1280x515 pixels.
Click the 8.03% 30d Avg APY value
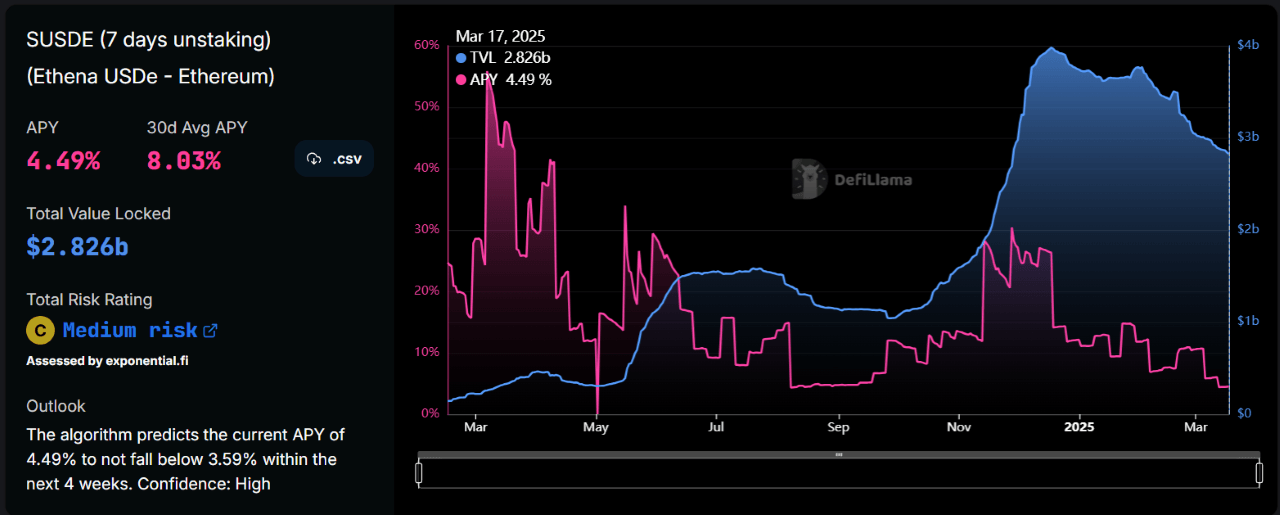point(183,160)
